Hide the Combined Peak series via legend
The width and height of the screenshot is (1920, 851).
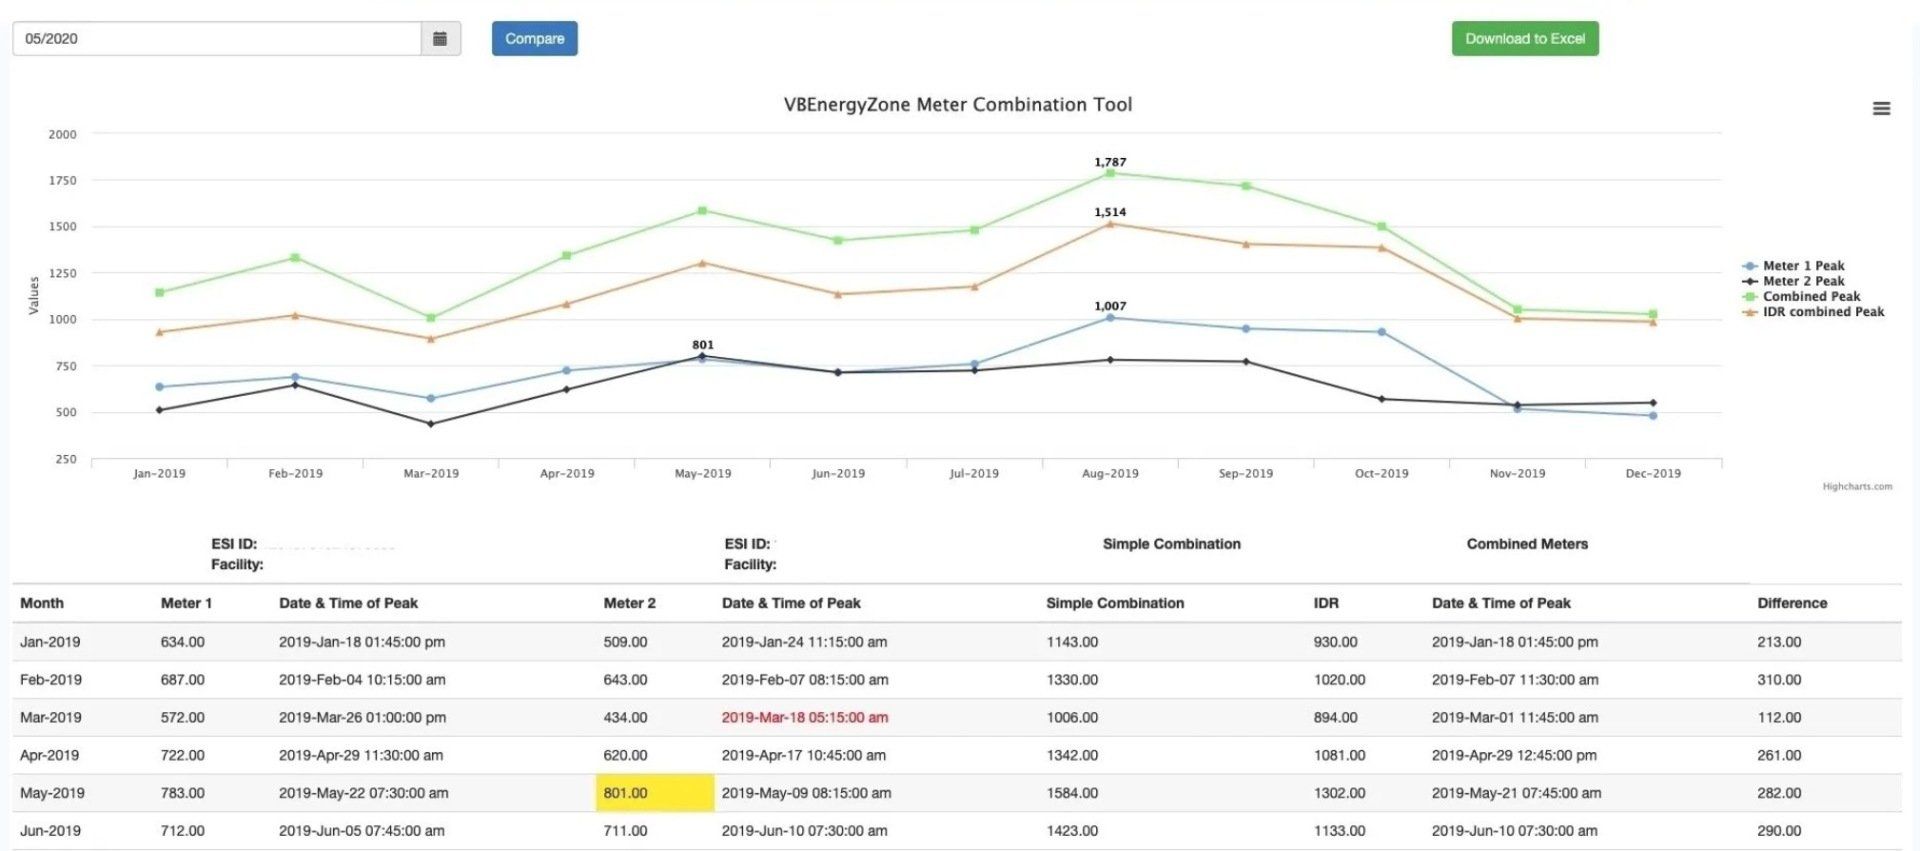(x=1802, y=296)
